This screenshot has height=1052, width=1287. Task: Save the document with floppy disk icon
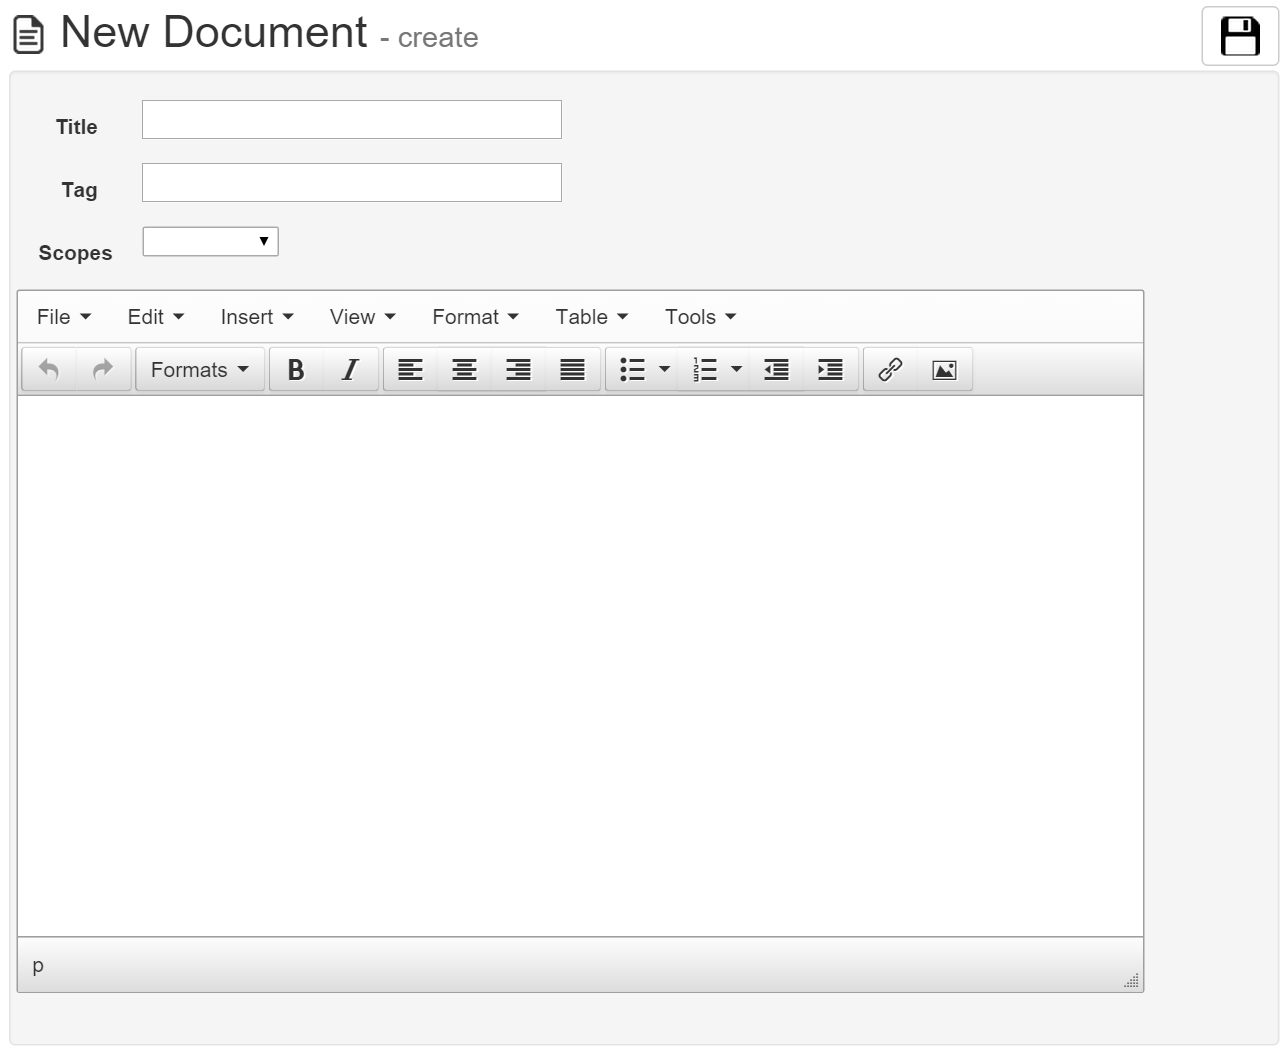pyautogui.click(x=1240, y=36)
